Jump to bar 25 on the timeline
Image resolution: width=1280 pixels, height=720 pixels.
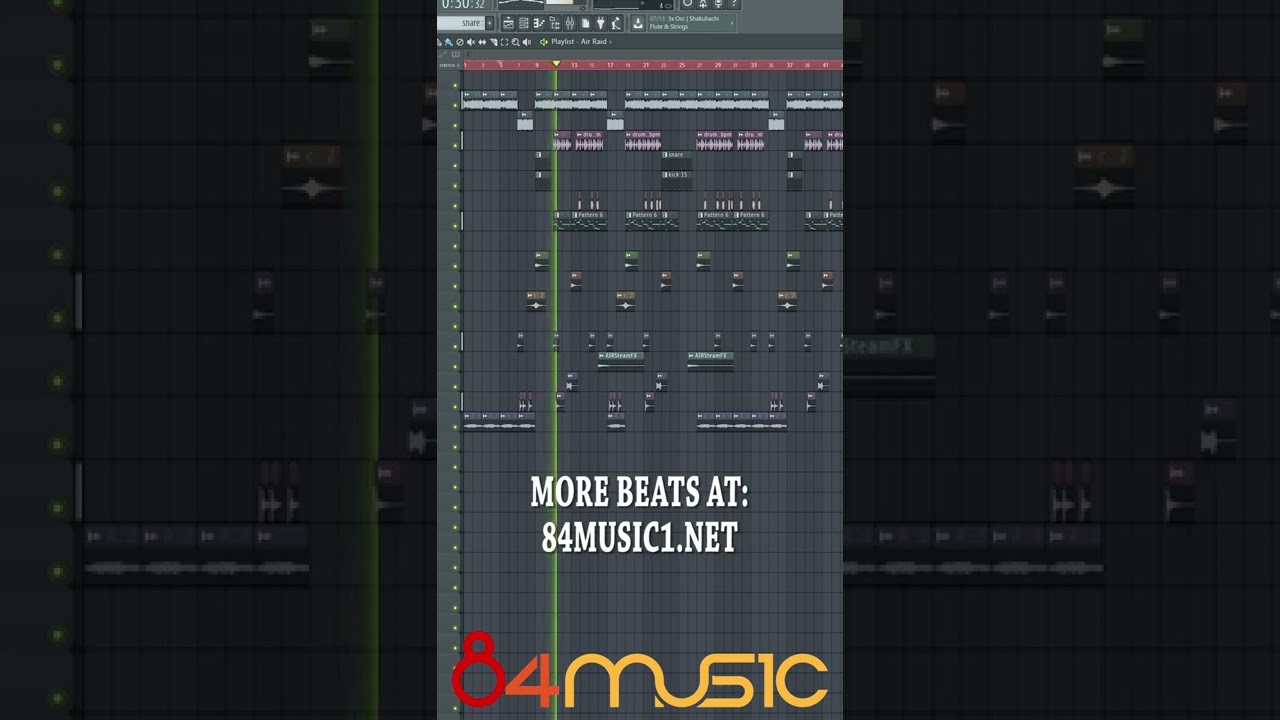click(682, 65)
